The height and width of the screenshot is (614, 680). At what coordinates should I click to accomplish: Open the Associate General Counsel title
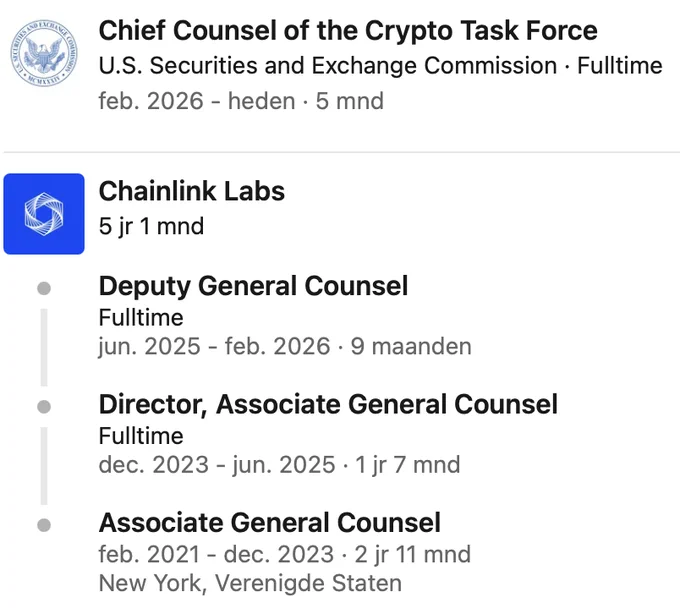click(270, 523)
